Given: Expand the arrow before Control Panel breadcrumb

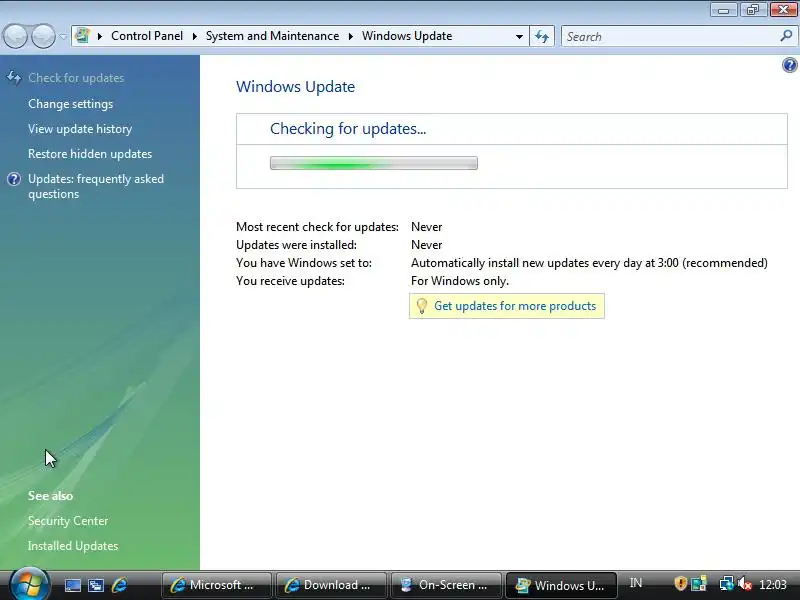Looking at the screenshot, I should coord(100,36).
